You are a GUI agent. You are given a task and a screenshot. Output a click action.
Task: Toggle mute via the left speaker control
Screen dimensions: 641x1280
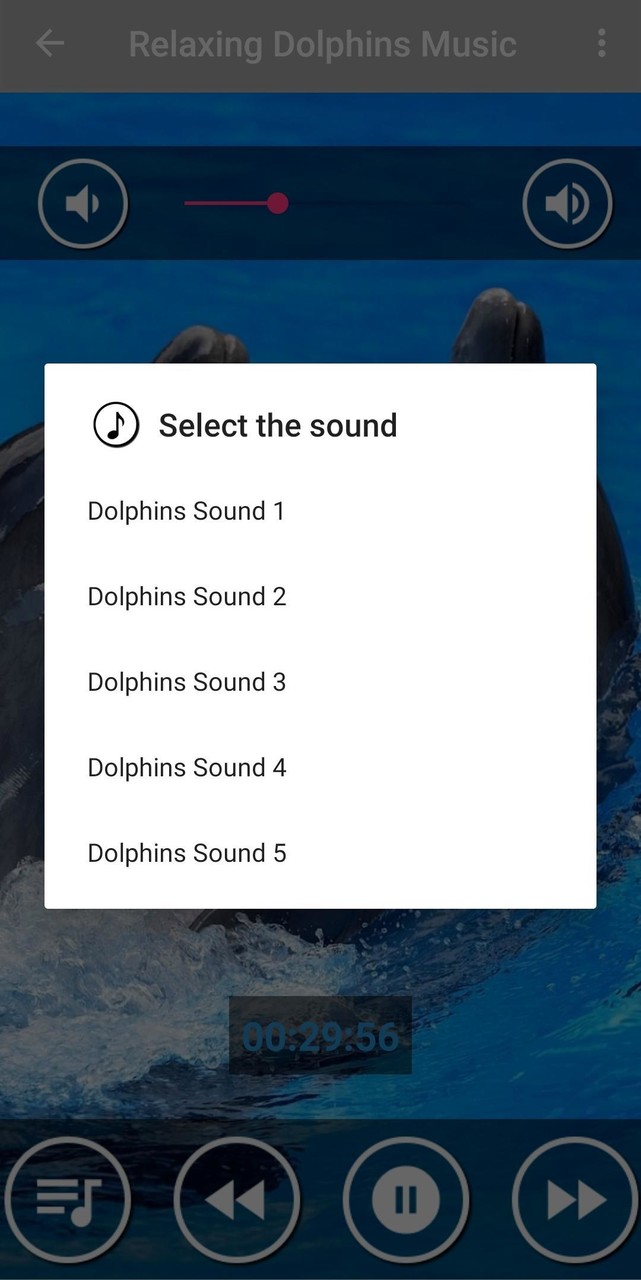coord(83,202)
